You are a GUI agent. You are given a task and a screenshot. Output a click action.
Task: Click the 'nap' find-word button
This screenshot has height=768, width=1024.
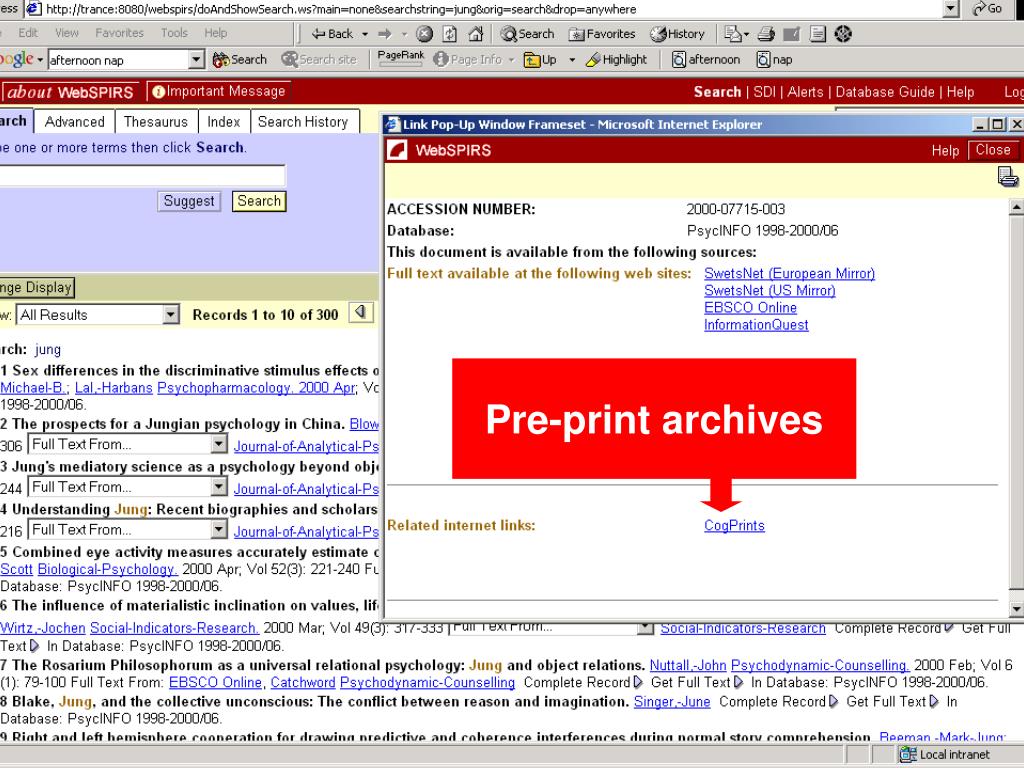pos(775,59)
